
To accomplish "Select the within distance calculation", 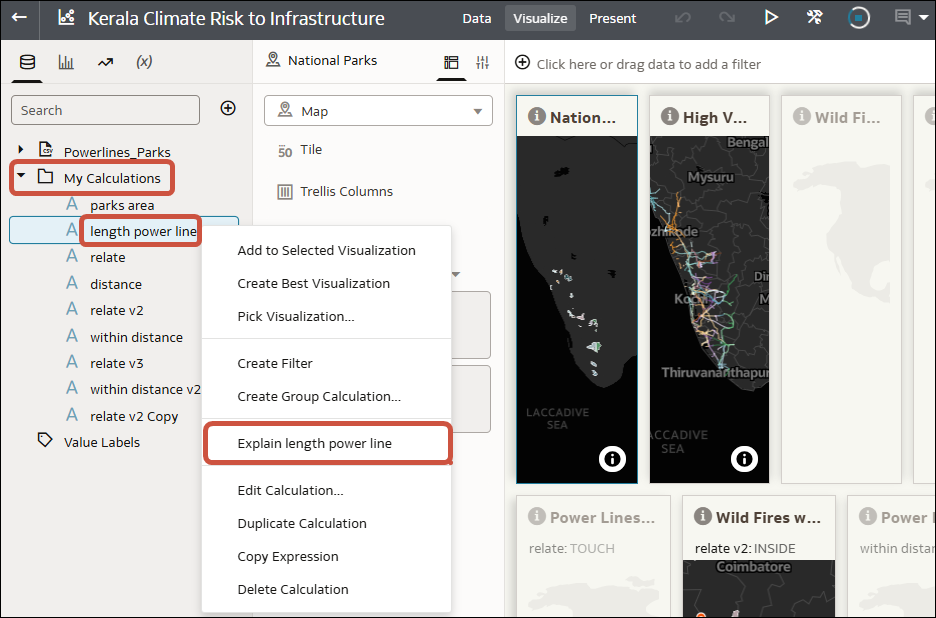I will coord(136,337).
